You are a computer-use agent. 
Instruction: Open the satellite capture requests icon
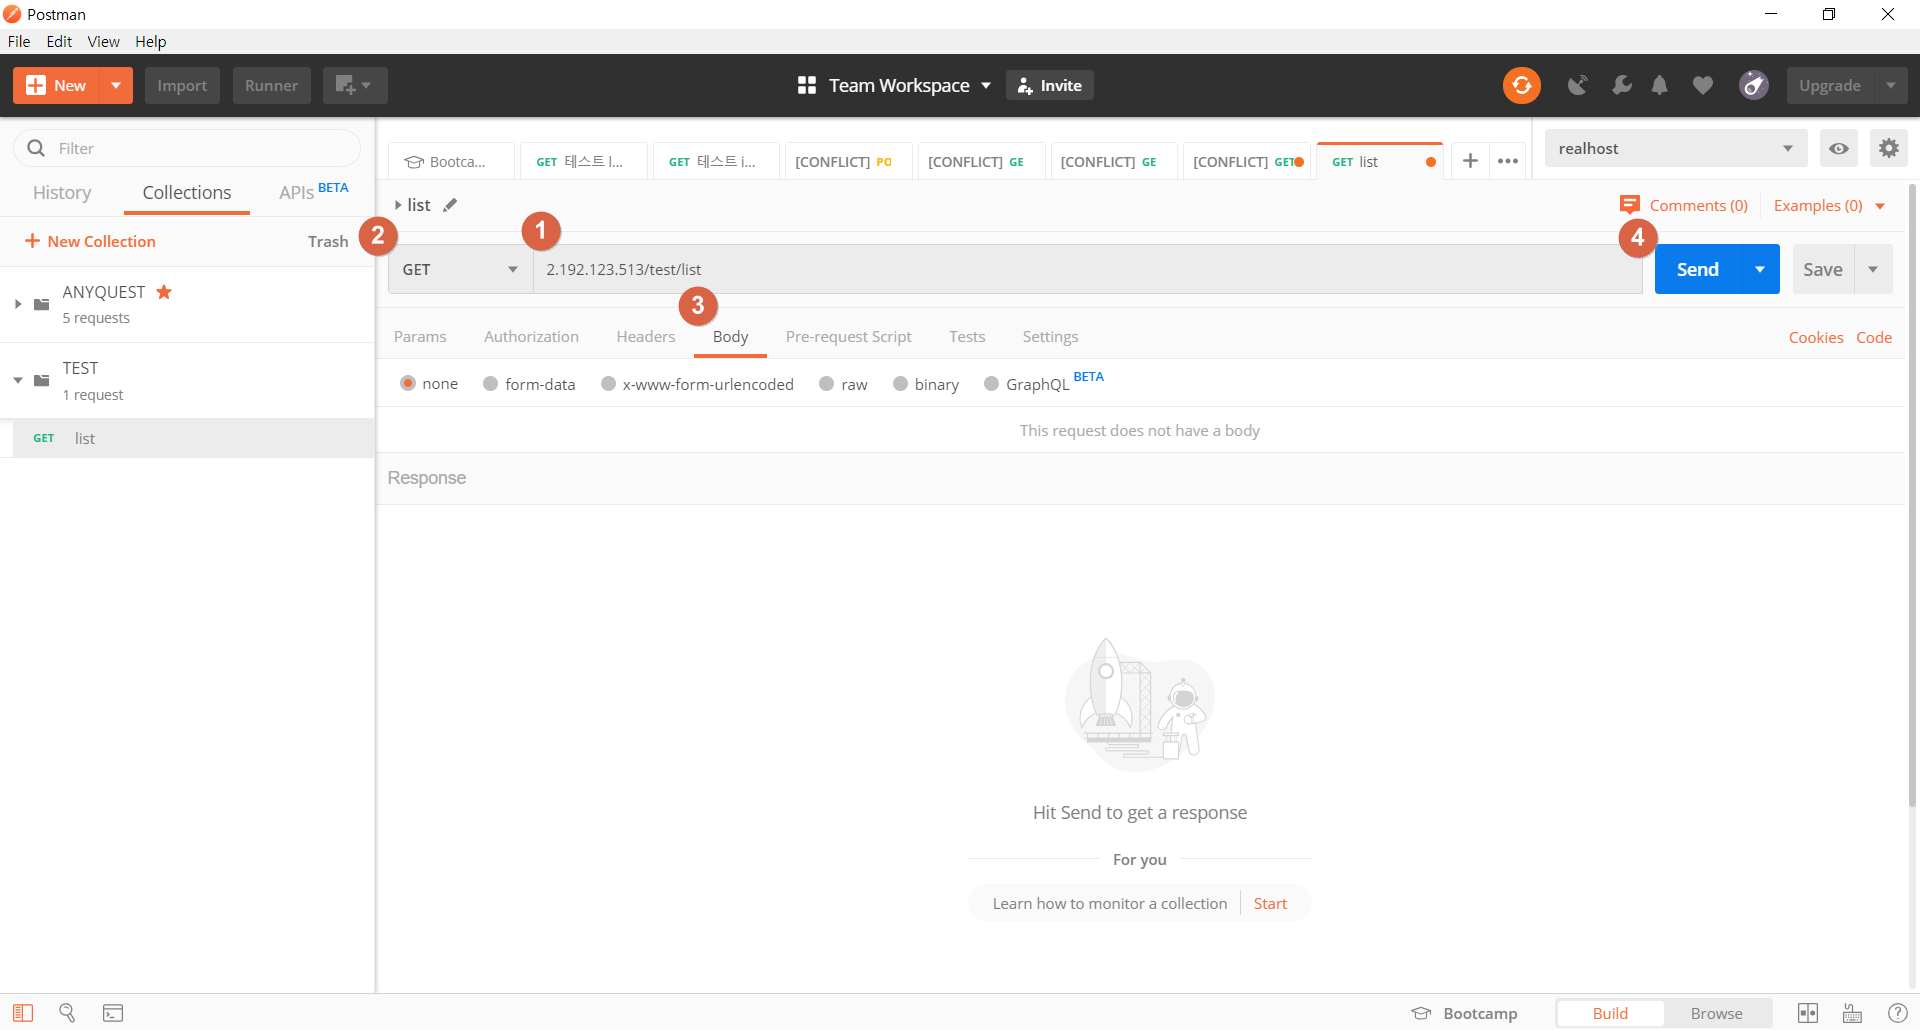click(1577, 85)
